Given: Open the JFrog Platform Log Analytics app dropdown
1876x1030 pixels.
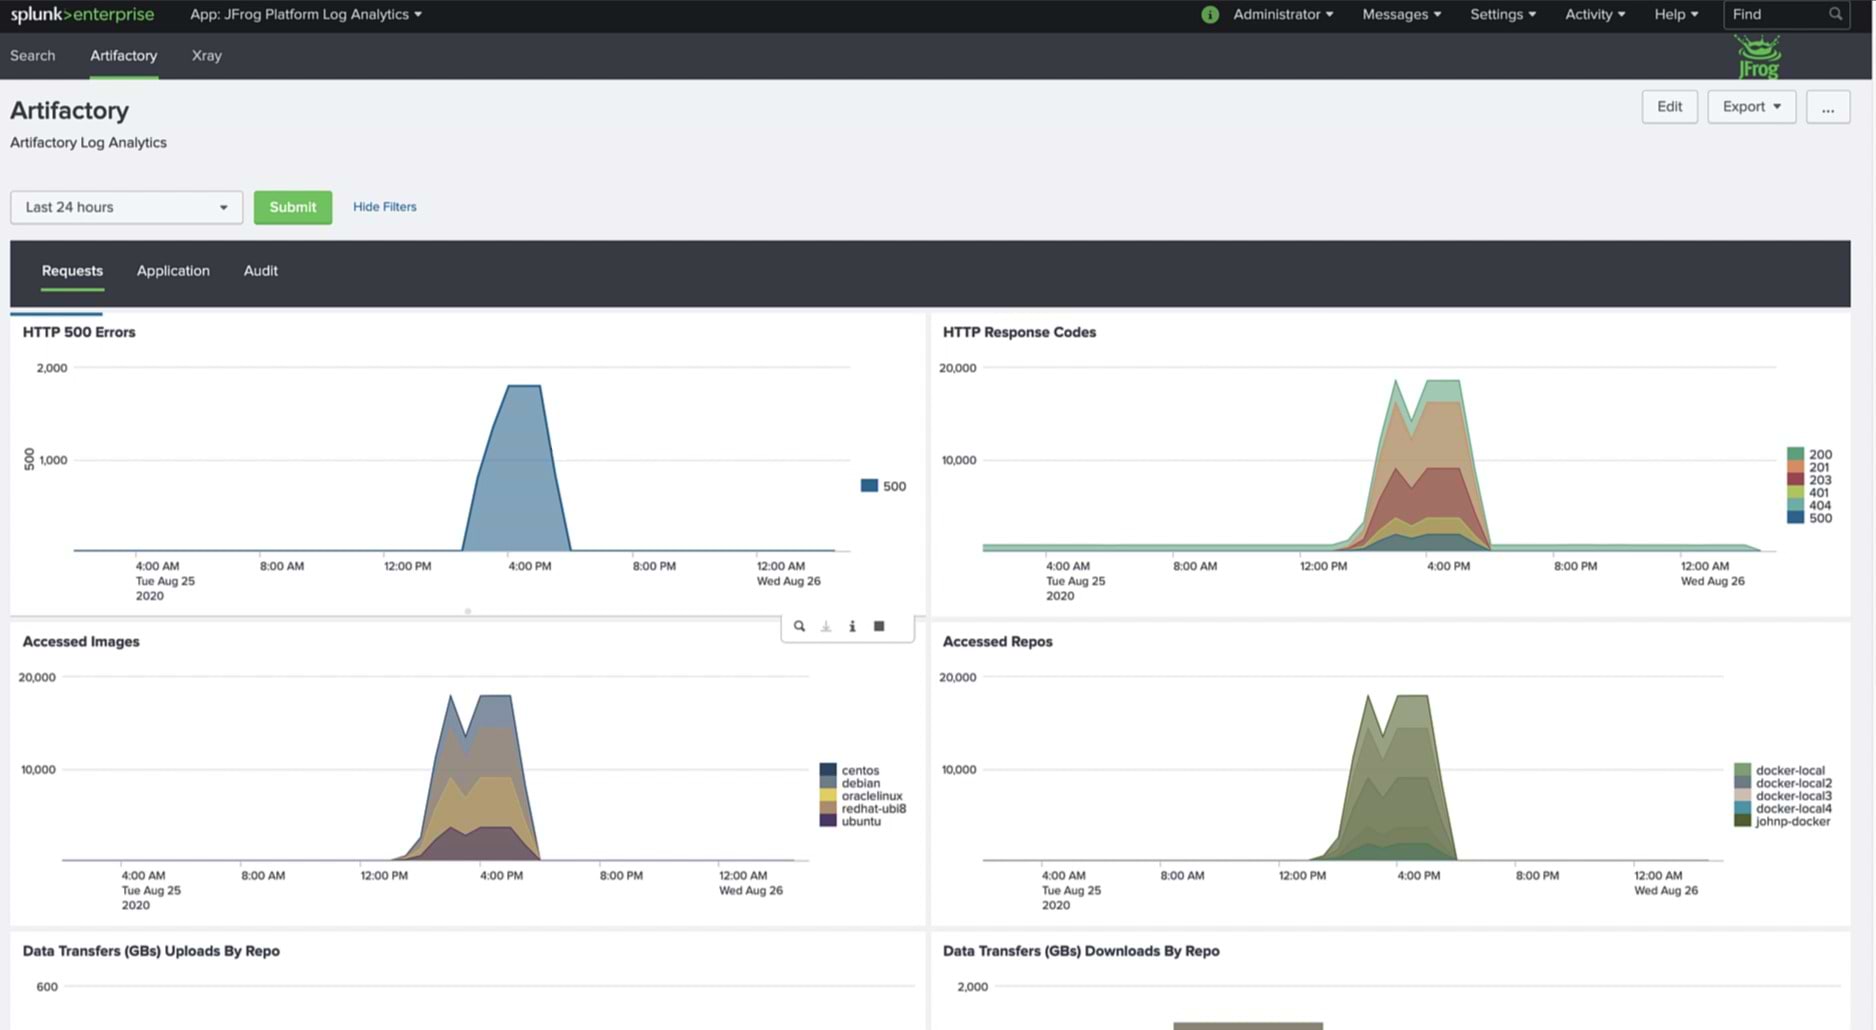Looking at the screenshot, I should (x=305, y=14).
